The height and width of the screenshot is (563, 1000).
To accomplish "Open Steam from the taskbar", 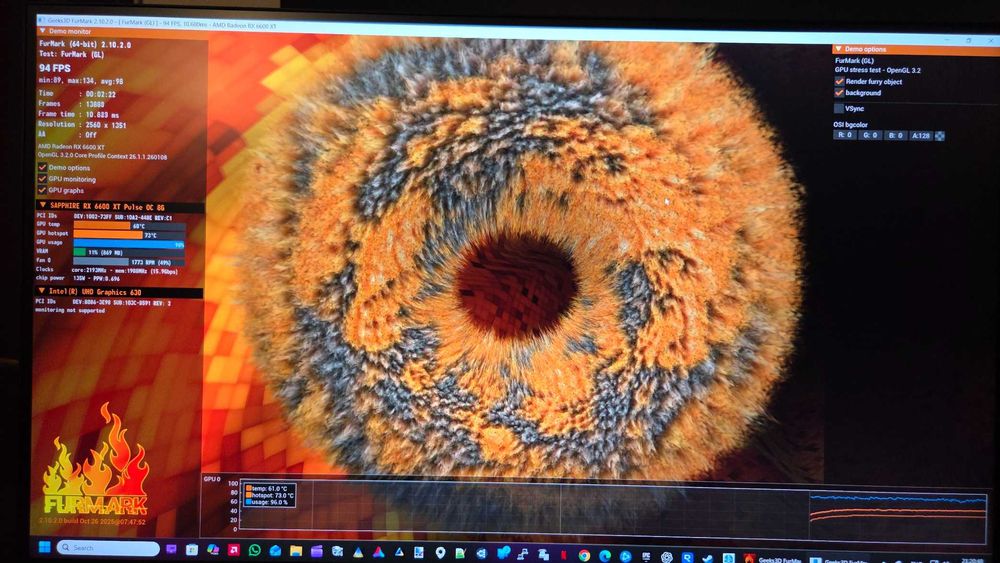I will (x=708, y=559).
